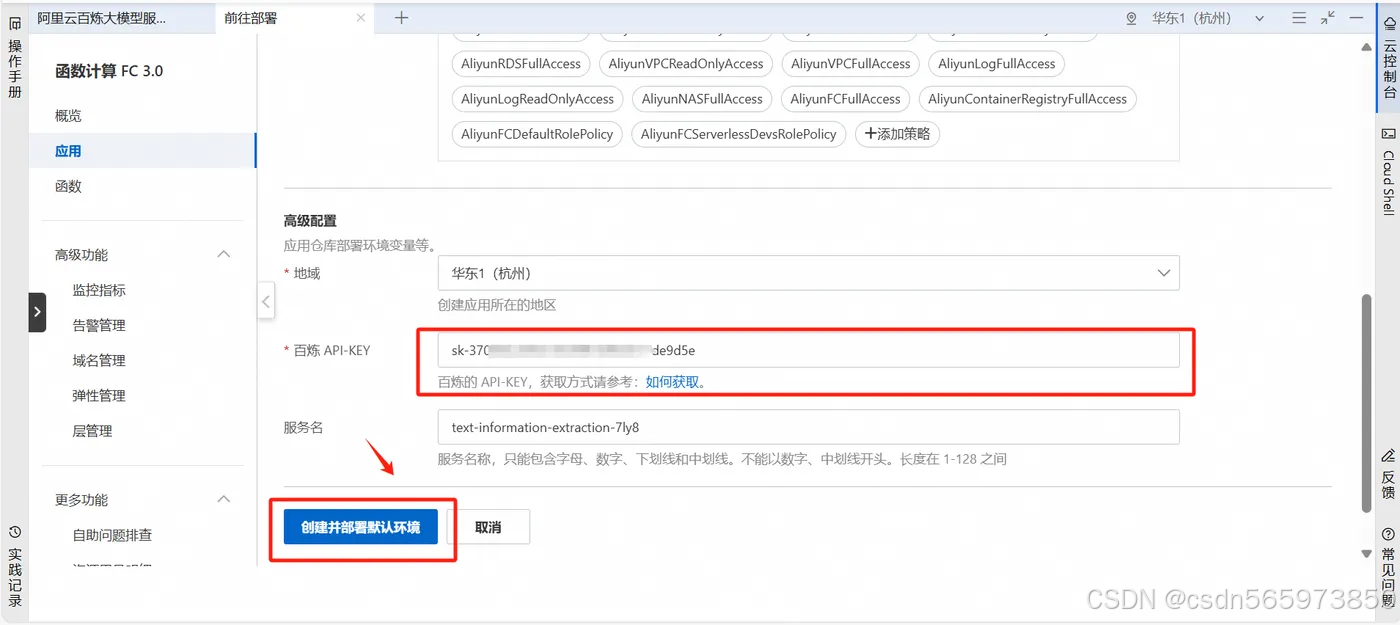Click the AliyunVPCFullAccess policy tag

[x=851, y=64]
